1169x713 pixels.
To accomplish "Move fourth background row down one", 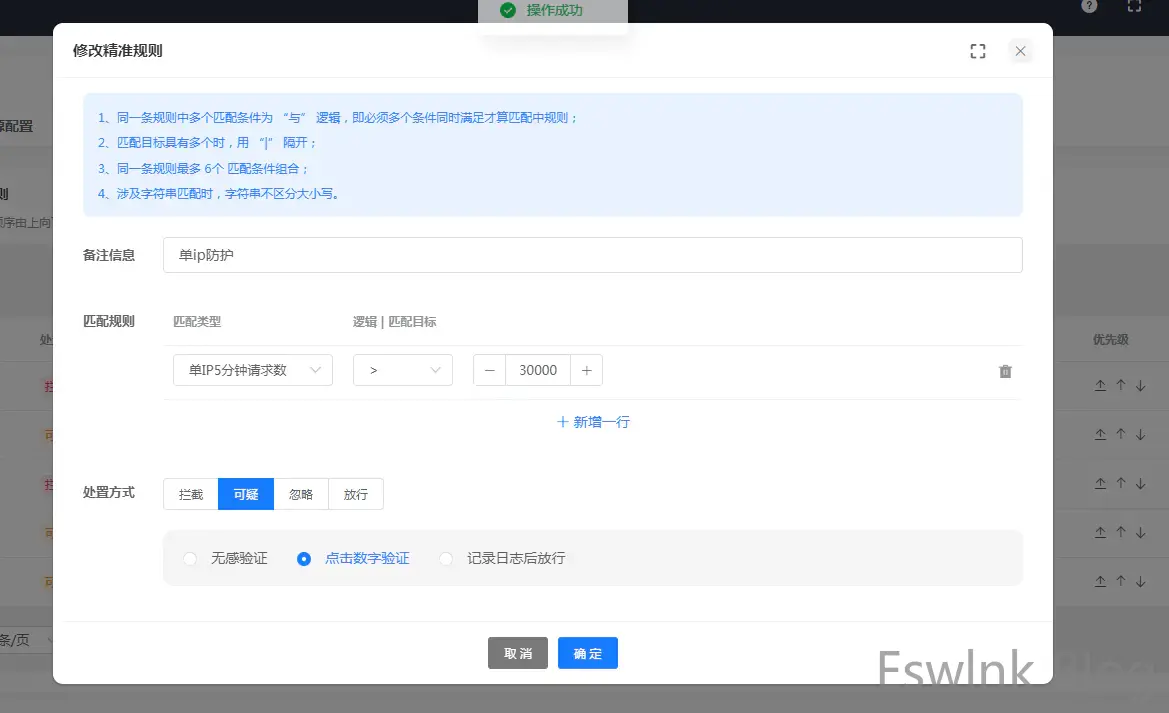I will [x=1141, y=533].
